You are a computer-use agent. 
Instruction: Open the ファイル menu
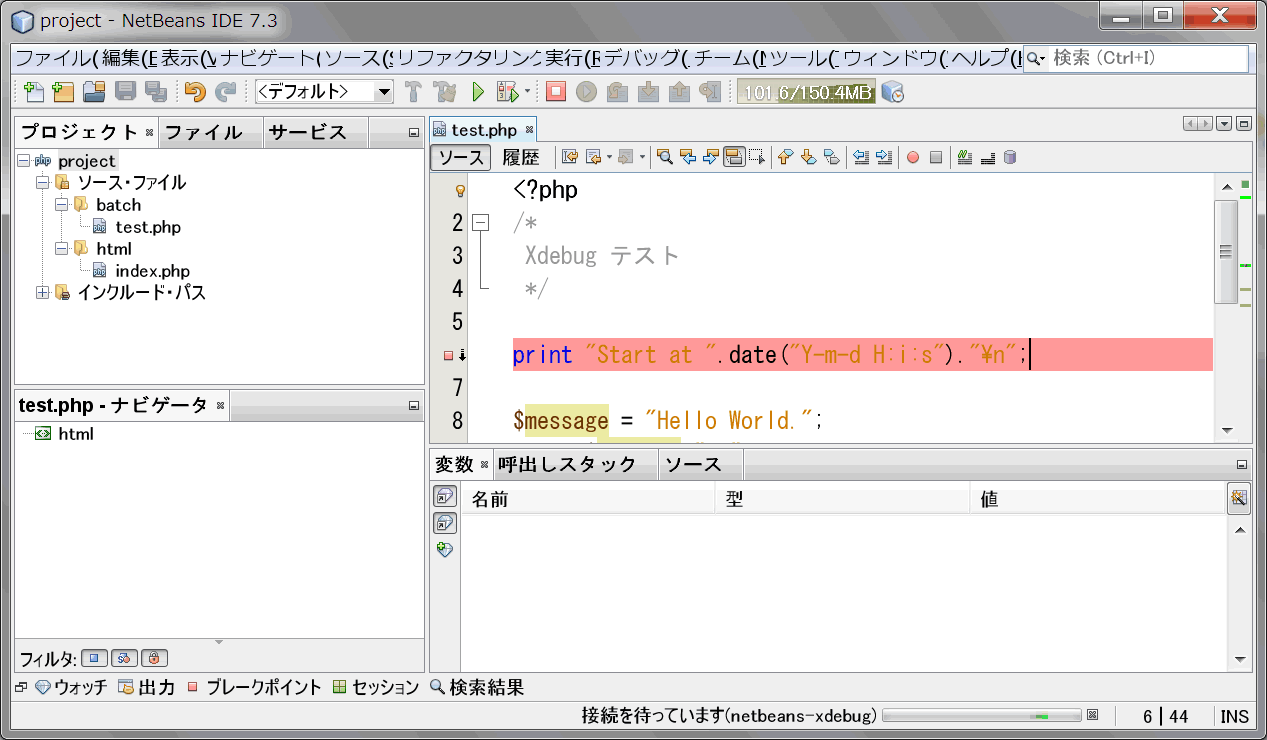pyautogui.click(x=56, y=59)
